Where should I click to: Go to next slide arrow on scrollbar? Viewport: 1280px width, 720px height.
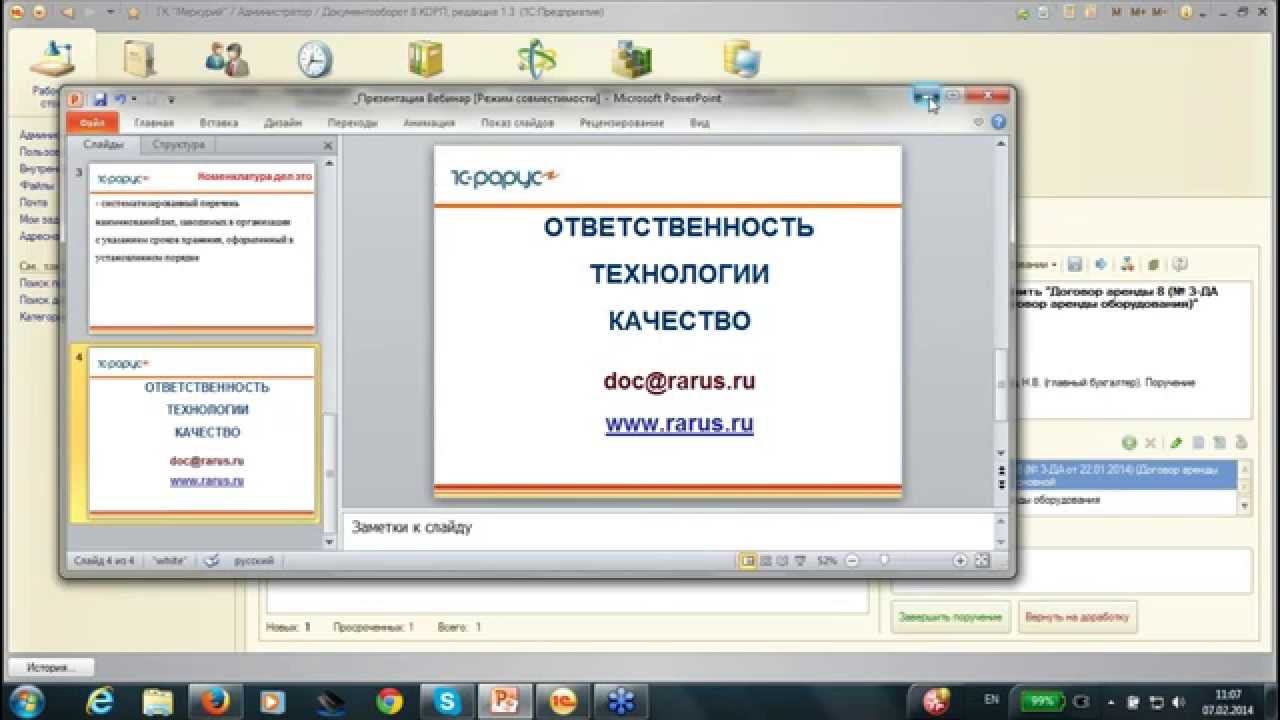click(x=1001, y=484)
